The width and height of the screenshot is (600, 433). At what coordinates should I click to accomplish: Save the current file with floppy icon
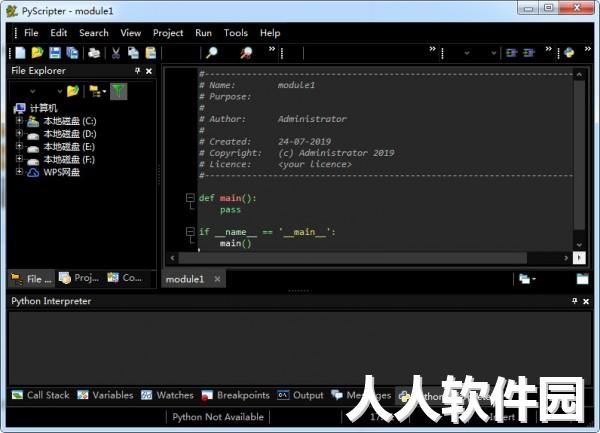[55, 53]
